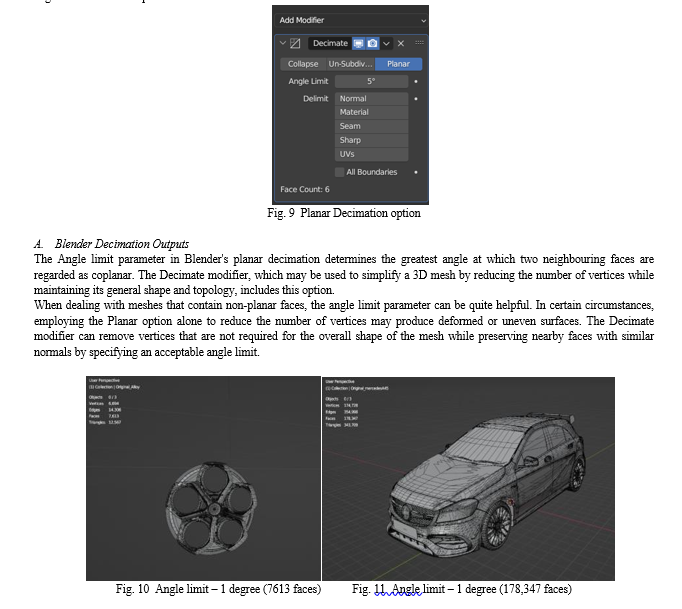Click the 'Angle Limit' label
Viewport: 682px width, 609px height.
pos(308,81)
